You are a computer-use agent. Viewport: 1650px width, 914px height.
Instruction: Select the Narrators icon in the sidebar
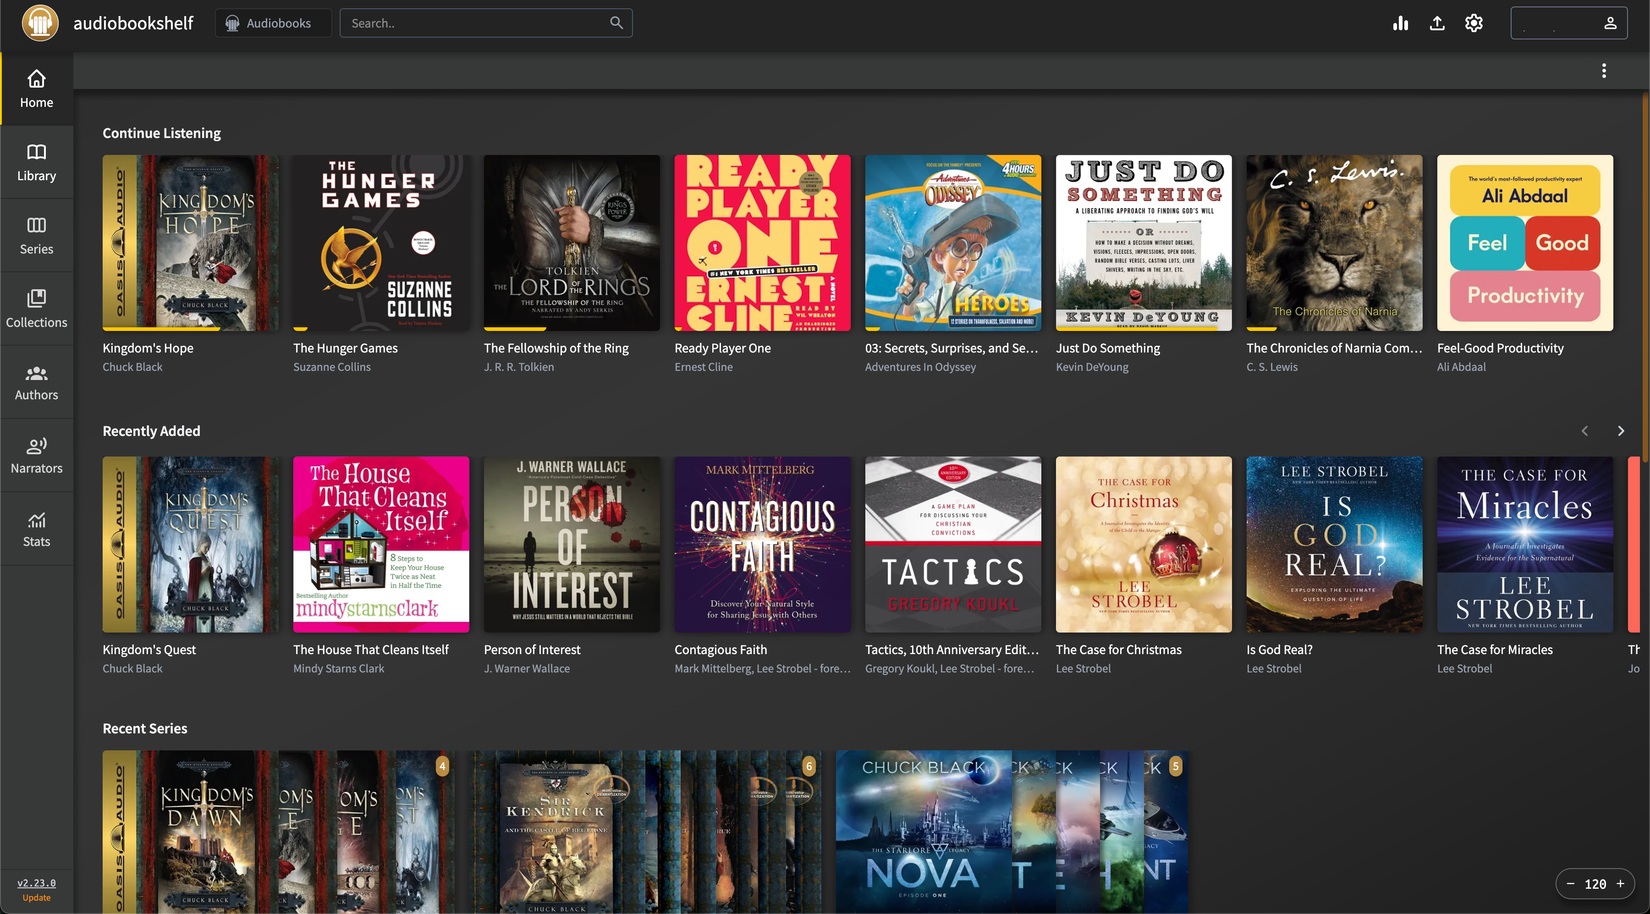pyautogui.click(x=37, y=454)
